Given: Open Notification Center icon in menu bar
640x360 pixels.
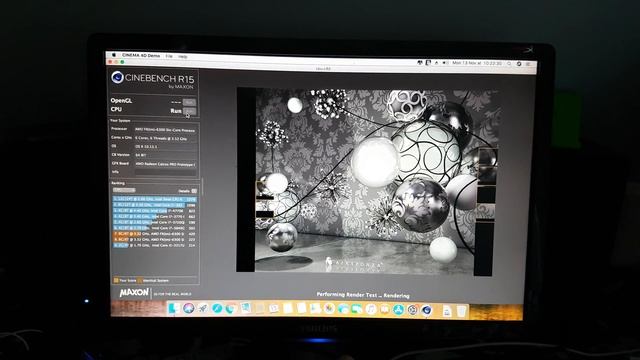Looking at the screenshot, I should pyautogui.click(x=528, y=64).
